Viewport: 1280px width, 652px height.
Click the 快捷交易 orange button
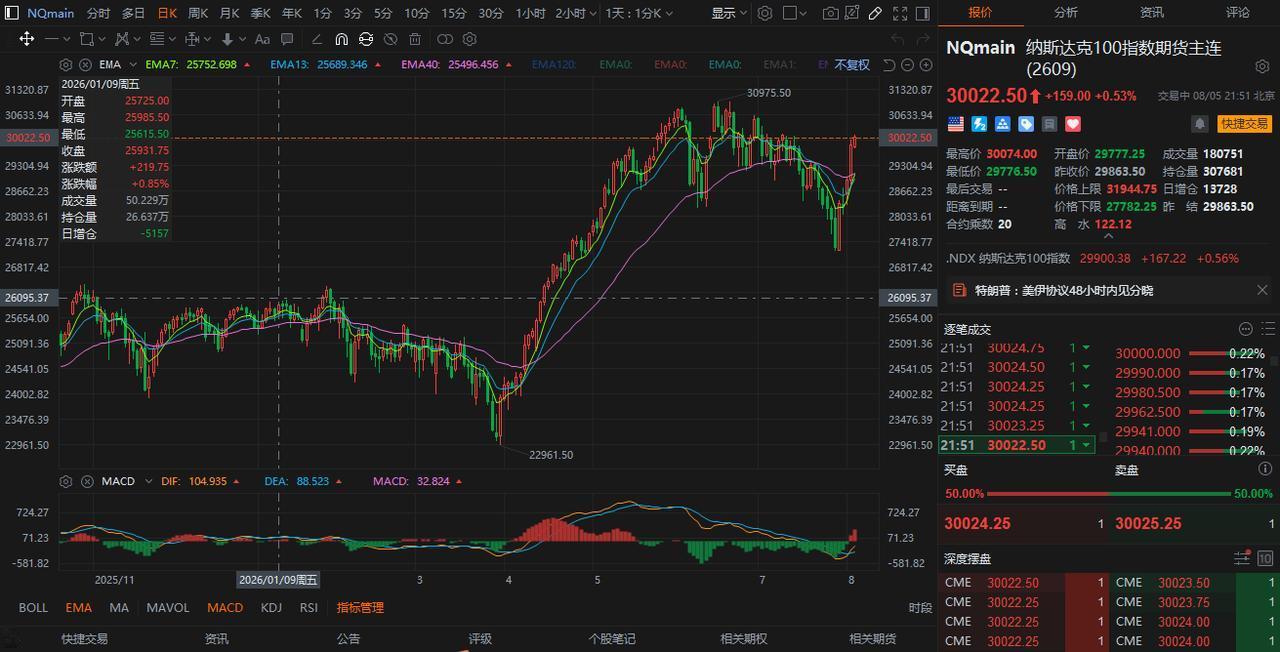point(1244,124)
